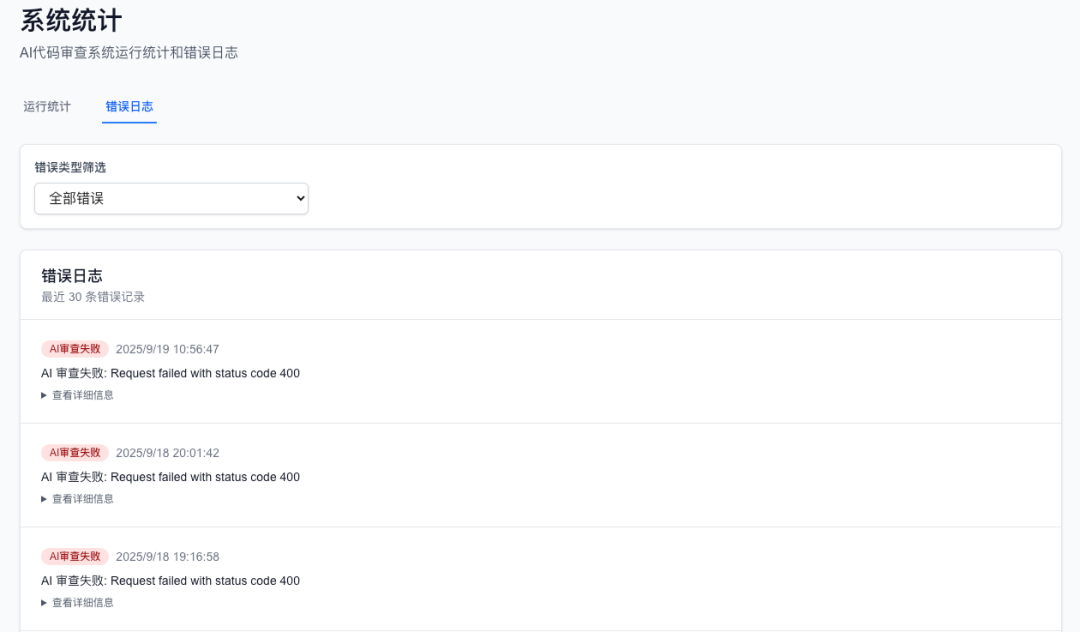The width and height of the screenshot is (1080, 632).
Task: Select the 错误日志 tab
Action: [x=129, y=107]
